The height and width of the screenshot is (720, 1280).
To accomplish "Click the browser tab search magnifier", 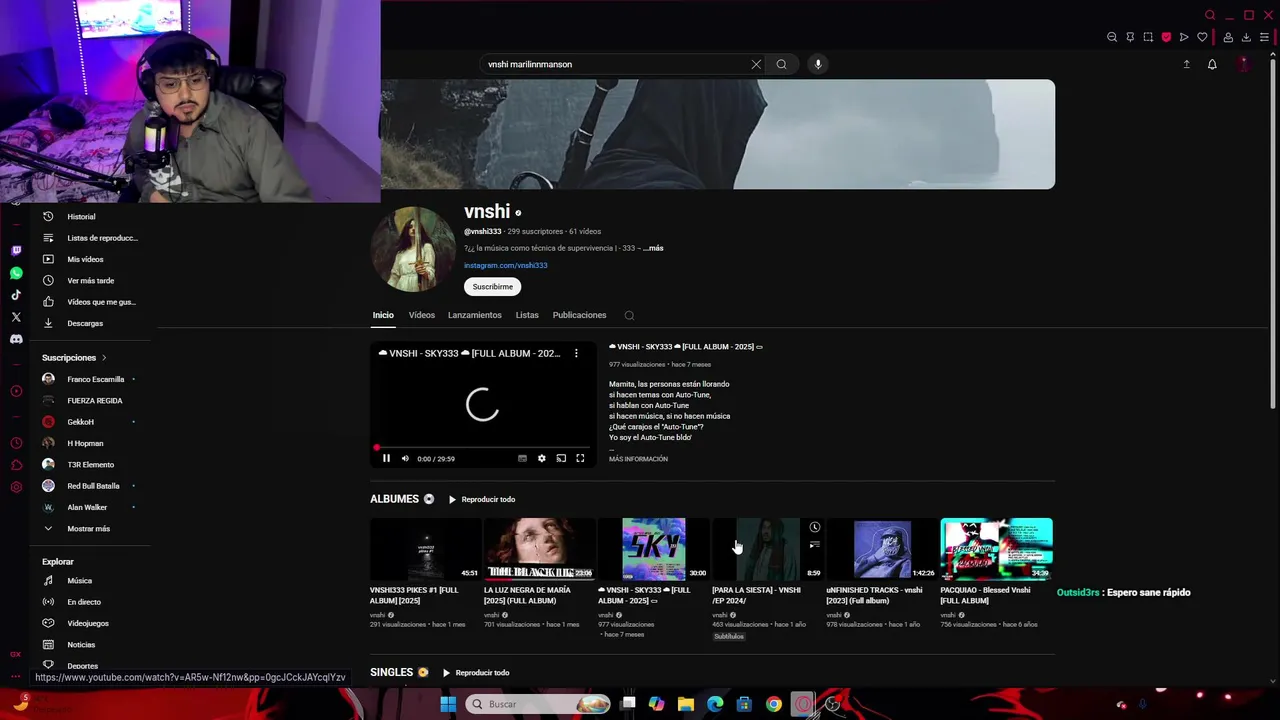I will 1210,15.
